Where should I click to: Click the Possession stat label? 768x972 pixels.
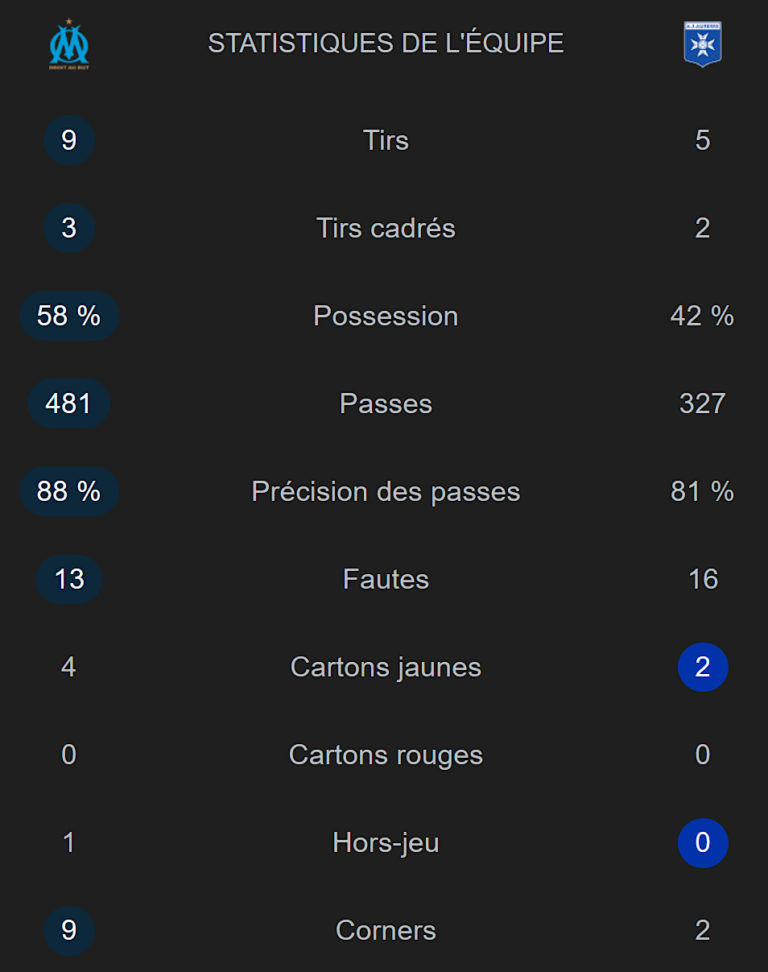[385, 316]
